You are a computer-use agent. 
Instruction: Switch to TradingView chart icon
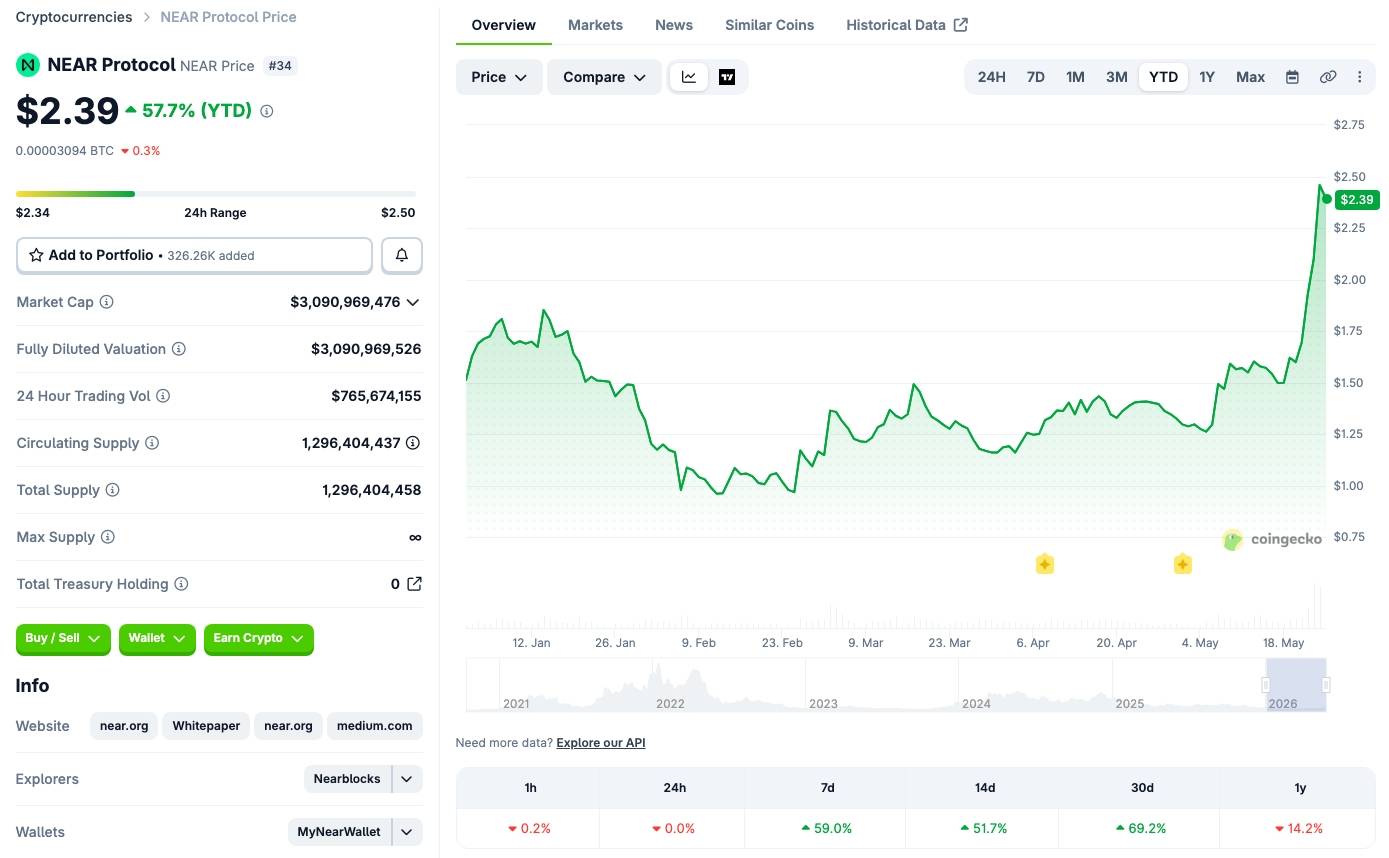[x=727, y=77]
